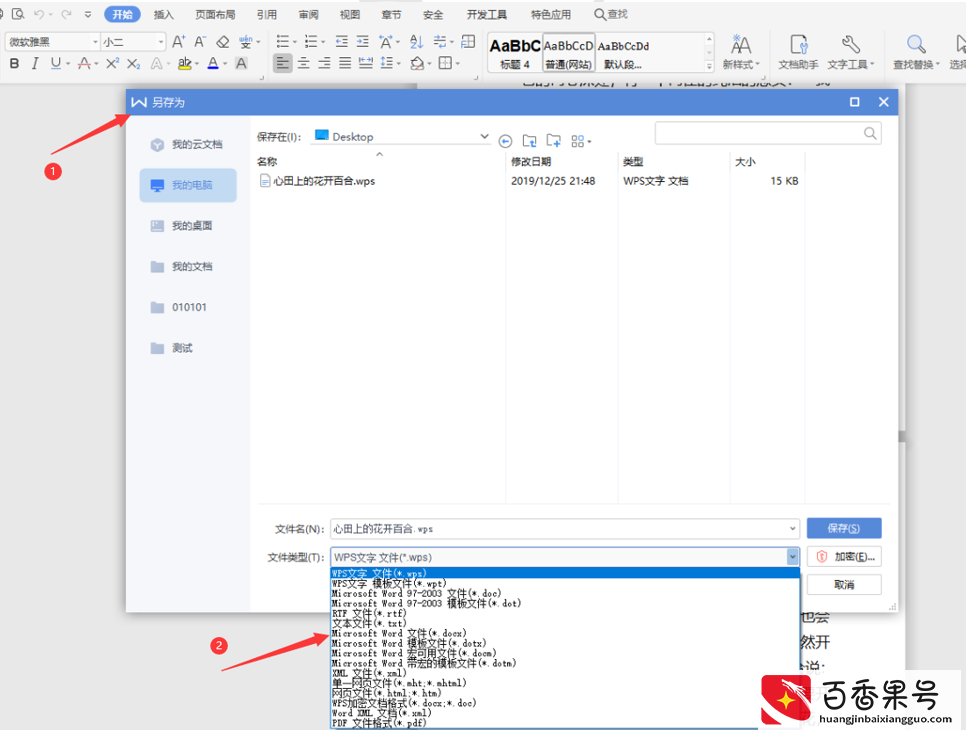Click the font color icon
The height and width of the screenshot is (730, 966).
pos(213,63)
